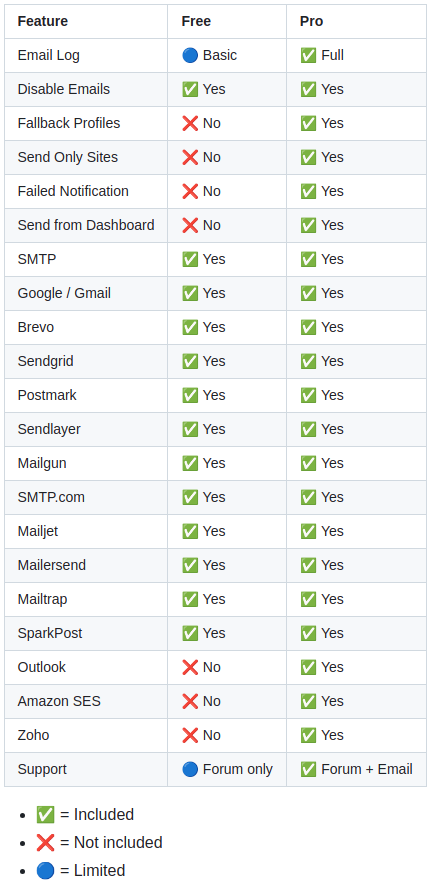Select the Amazon SES feature cell
432x891 pixels.
(86, 702)
